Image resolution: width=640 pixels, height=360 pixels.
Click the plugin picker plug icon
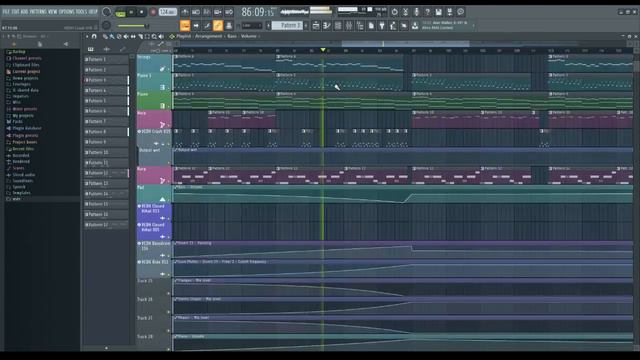(382, 26)
